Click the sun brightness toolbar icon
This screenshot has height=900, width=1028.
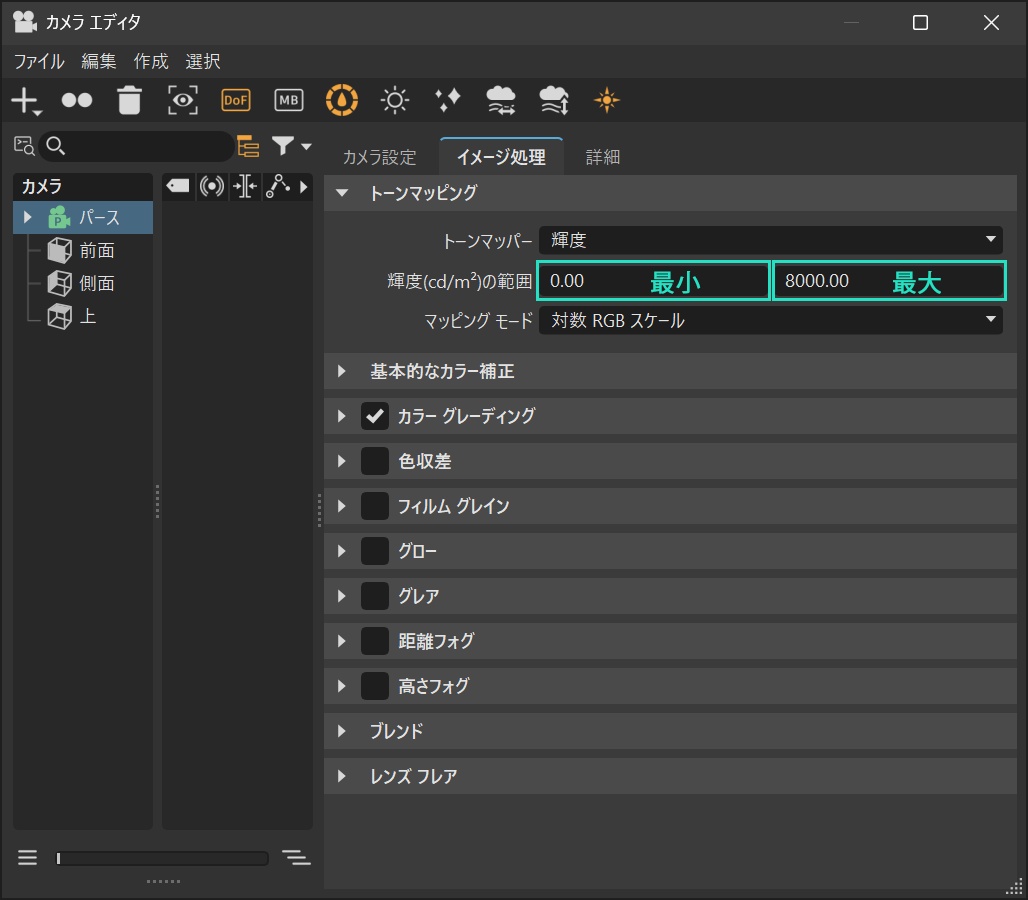tap(396, 100)
